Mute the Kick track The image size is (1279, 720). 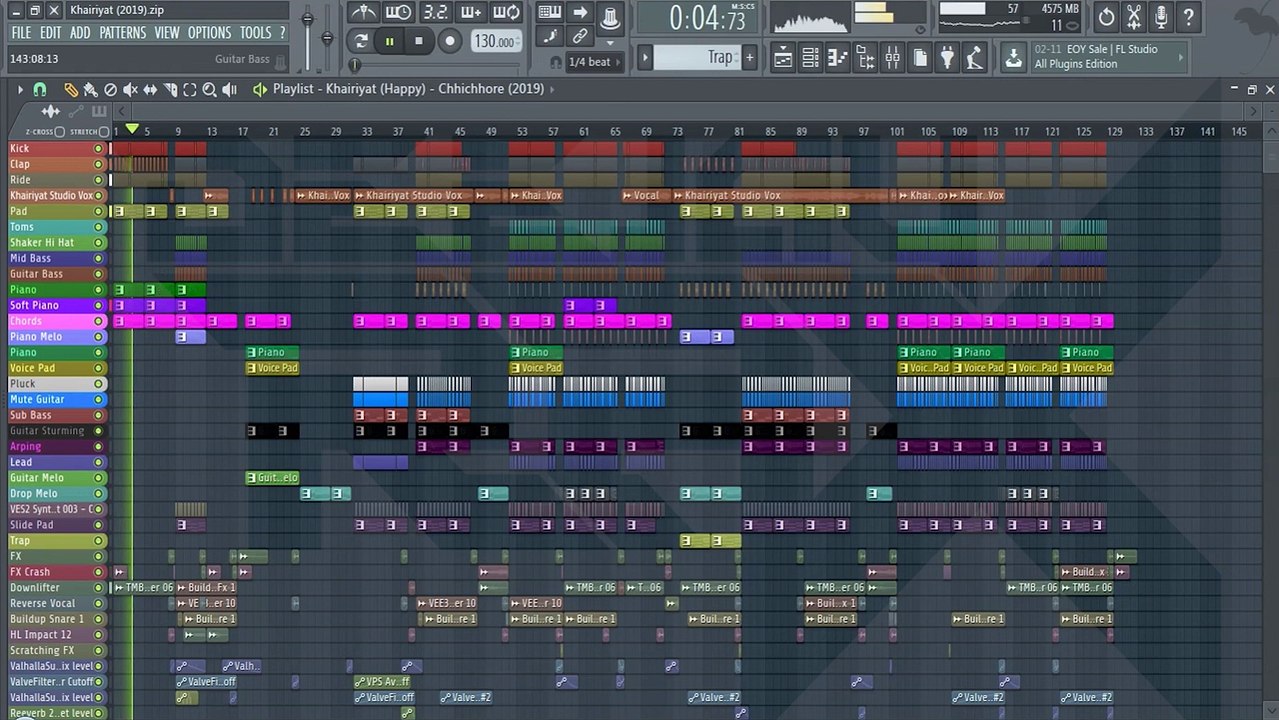tap(98, 148)
